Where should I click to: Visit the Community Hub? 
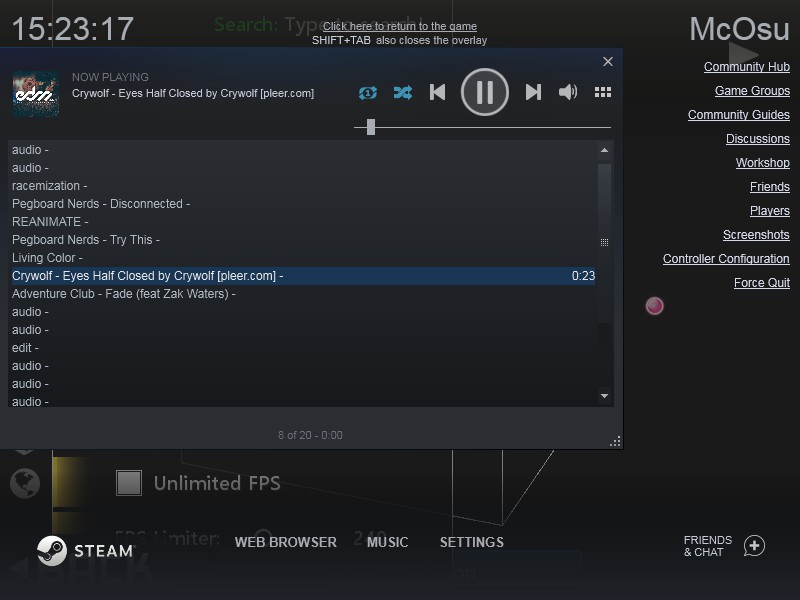pyautogui.click(x=746, y=66)
